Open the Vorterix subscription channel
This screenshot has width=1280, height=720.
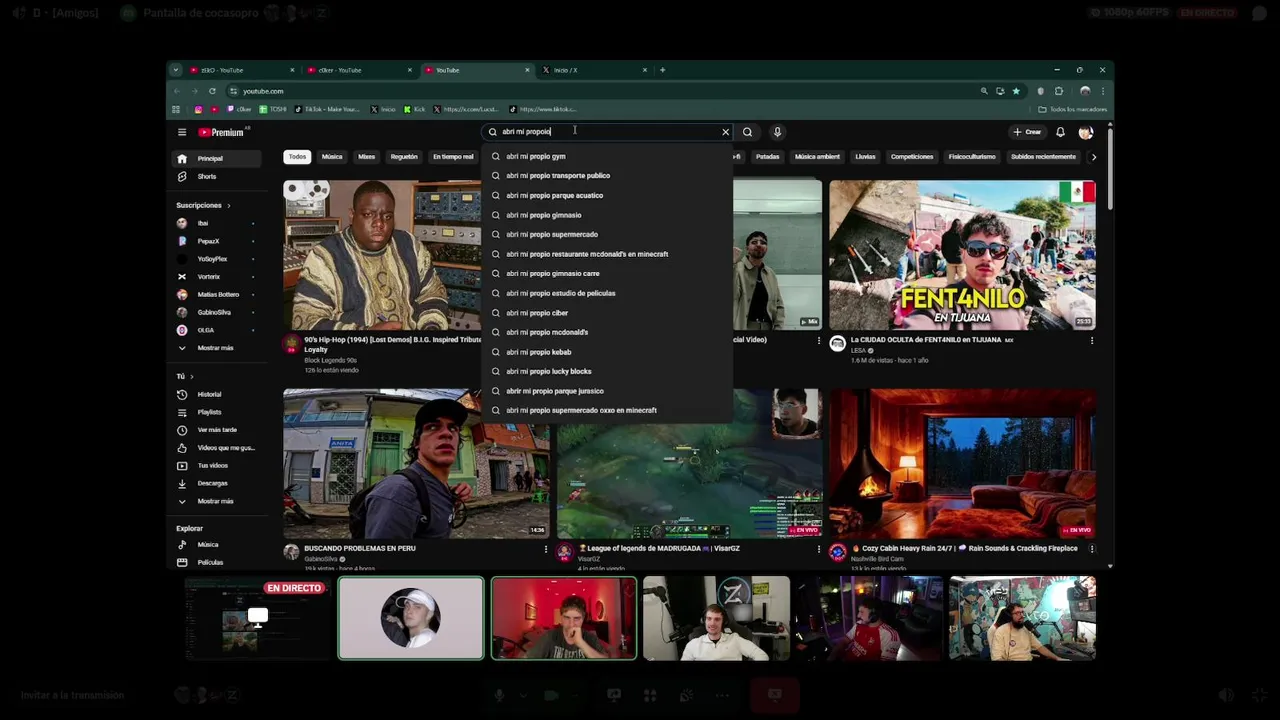[x=218, y=277]
